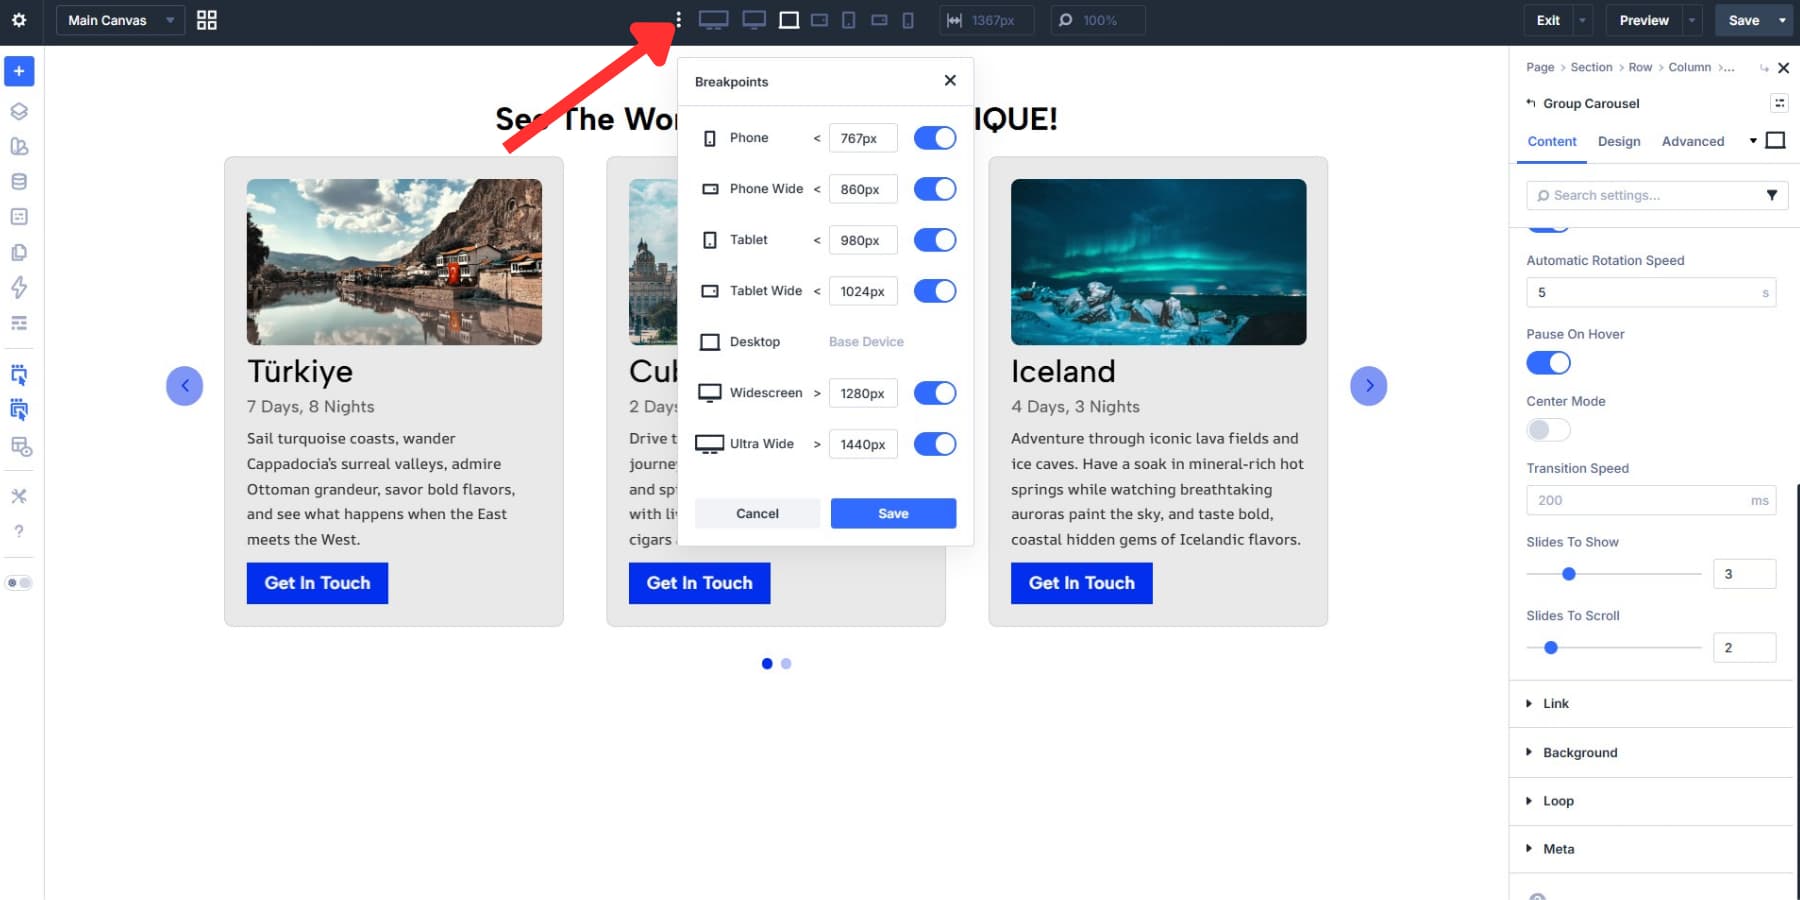Viewport: 1800px width, 900px height.
Task: Open the wrench settings tool in sidebar
Action: 18,495
